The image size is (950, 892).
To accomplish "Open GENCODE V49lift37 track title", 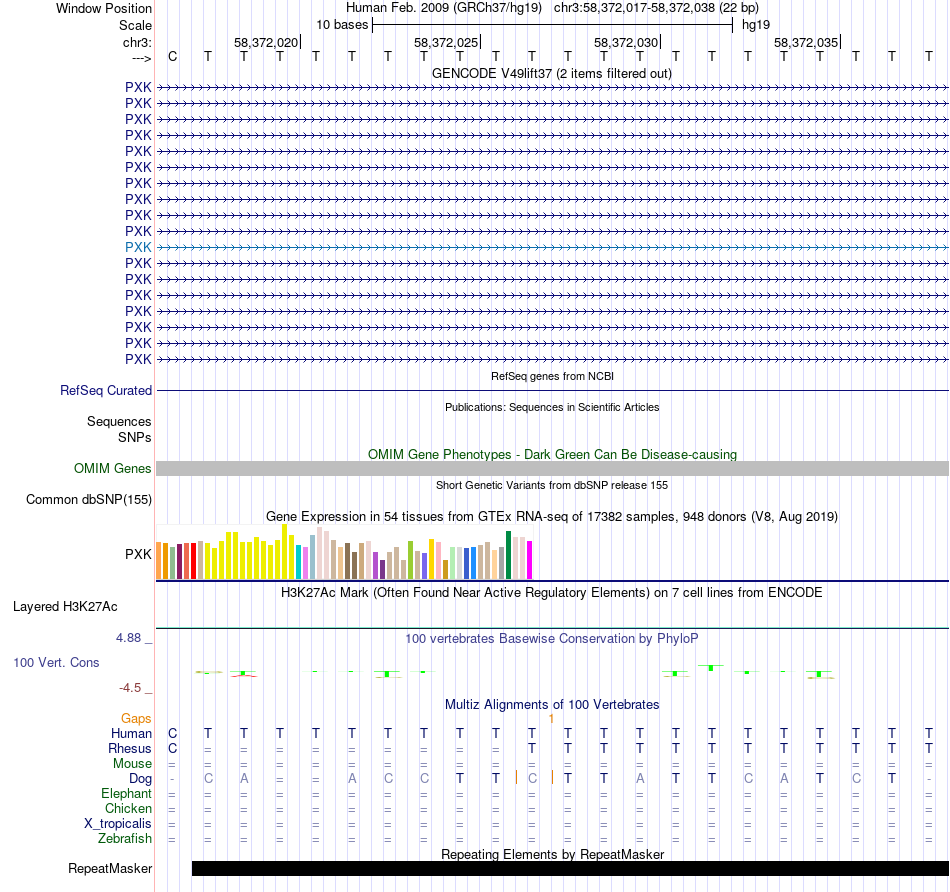I will (552, 73).
